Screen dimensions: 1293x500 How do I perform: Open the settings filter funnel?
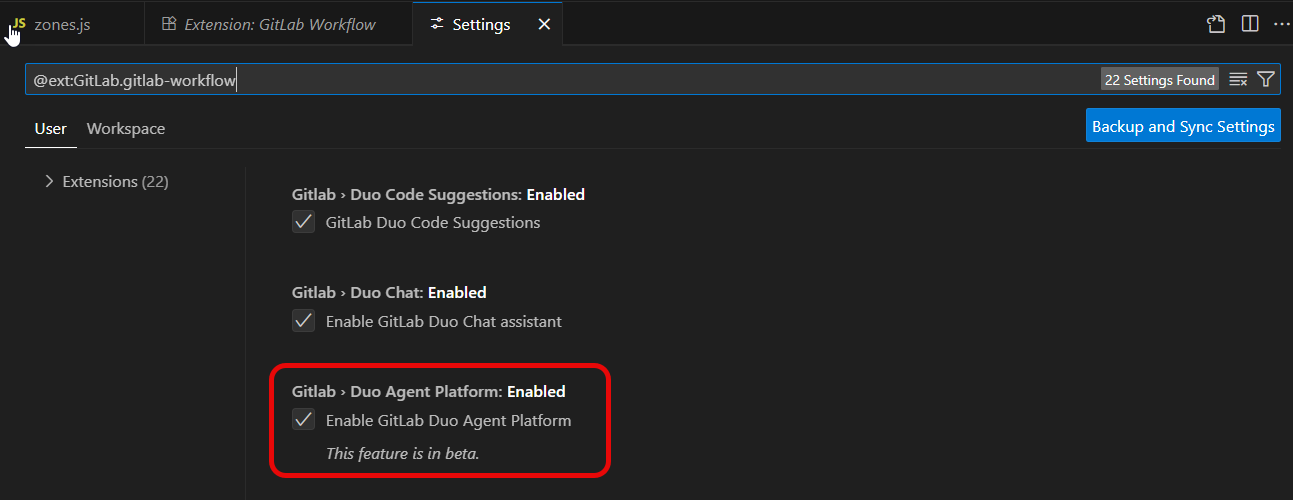coord(1266,80)
